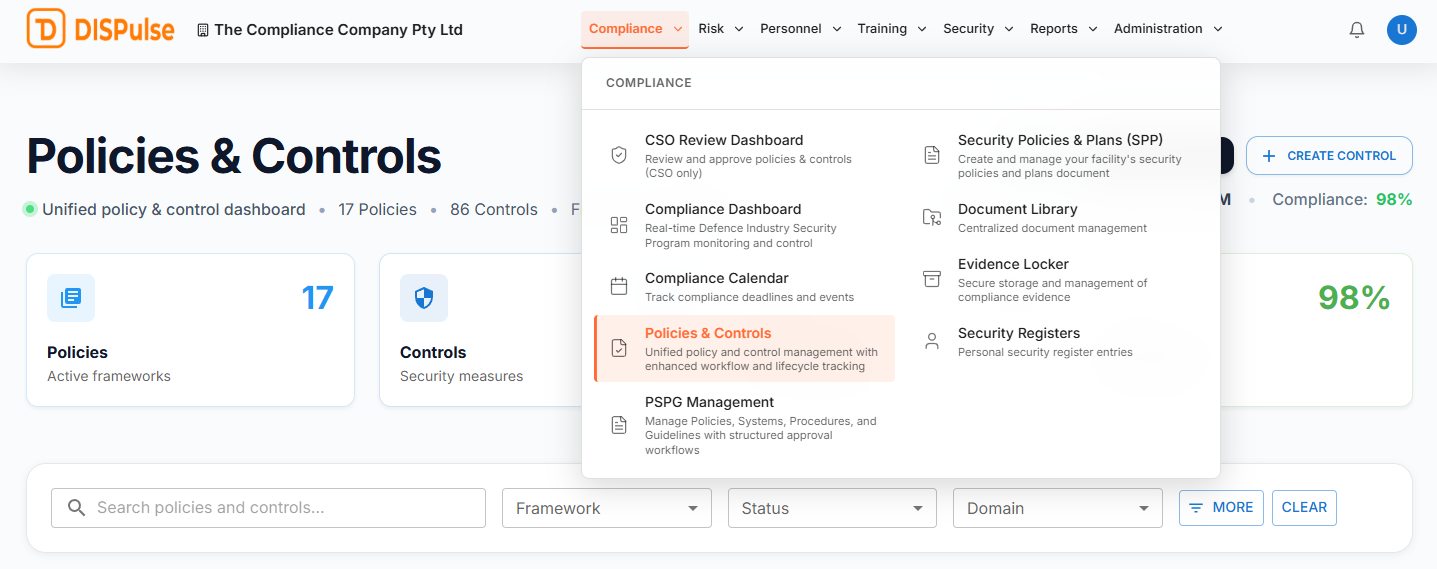Click the Evidence Locker archive icon
This screenshot has height=569, width=1437.
tap(932, 279)
